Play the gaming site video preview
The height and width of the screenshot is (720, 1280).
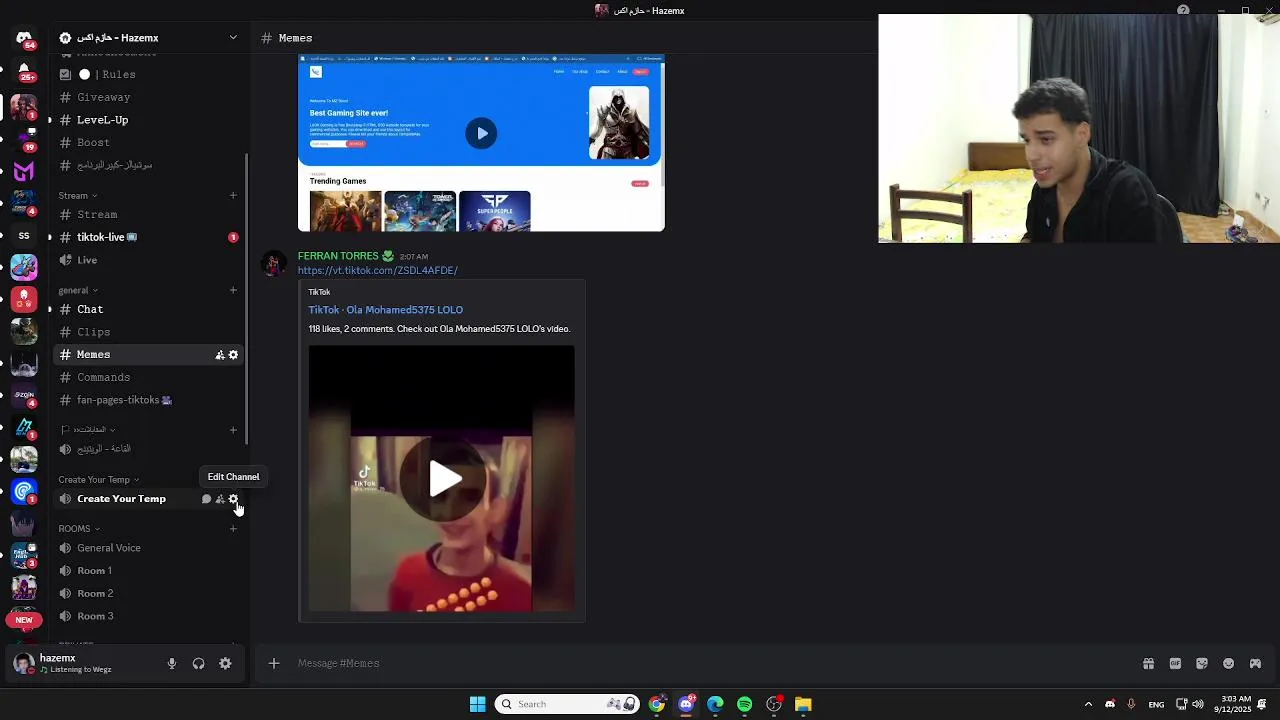tap(481, 133)
